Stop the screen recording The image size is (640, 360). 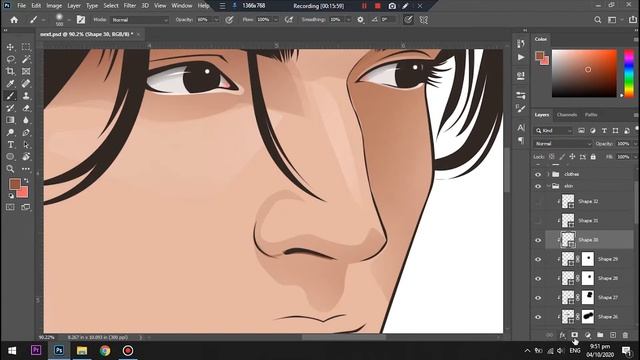pyautogui.click(x=378, y=6)
